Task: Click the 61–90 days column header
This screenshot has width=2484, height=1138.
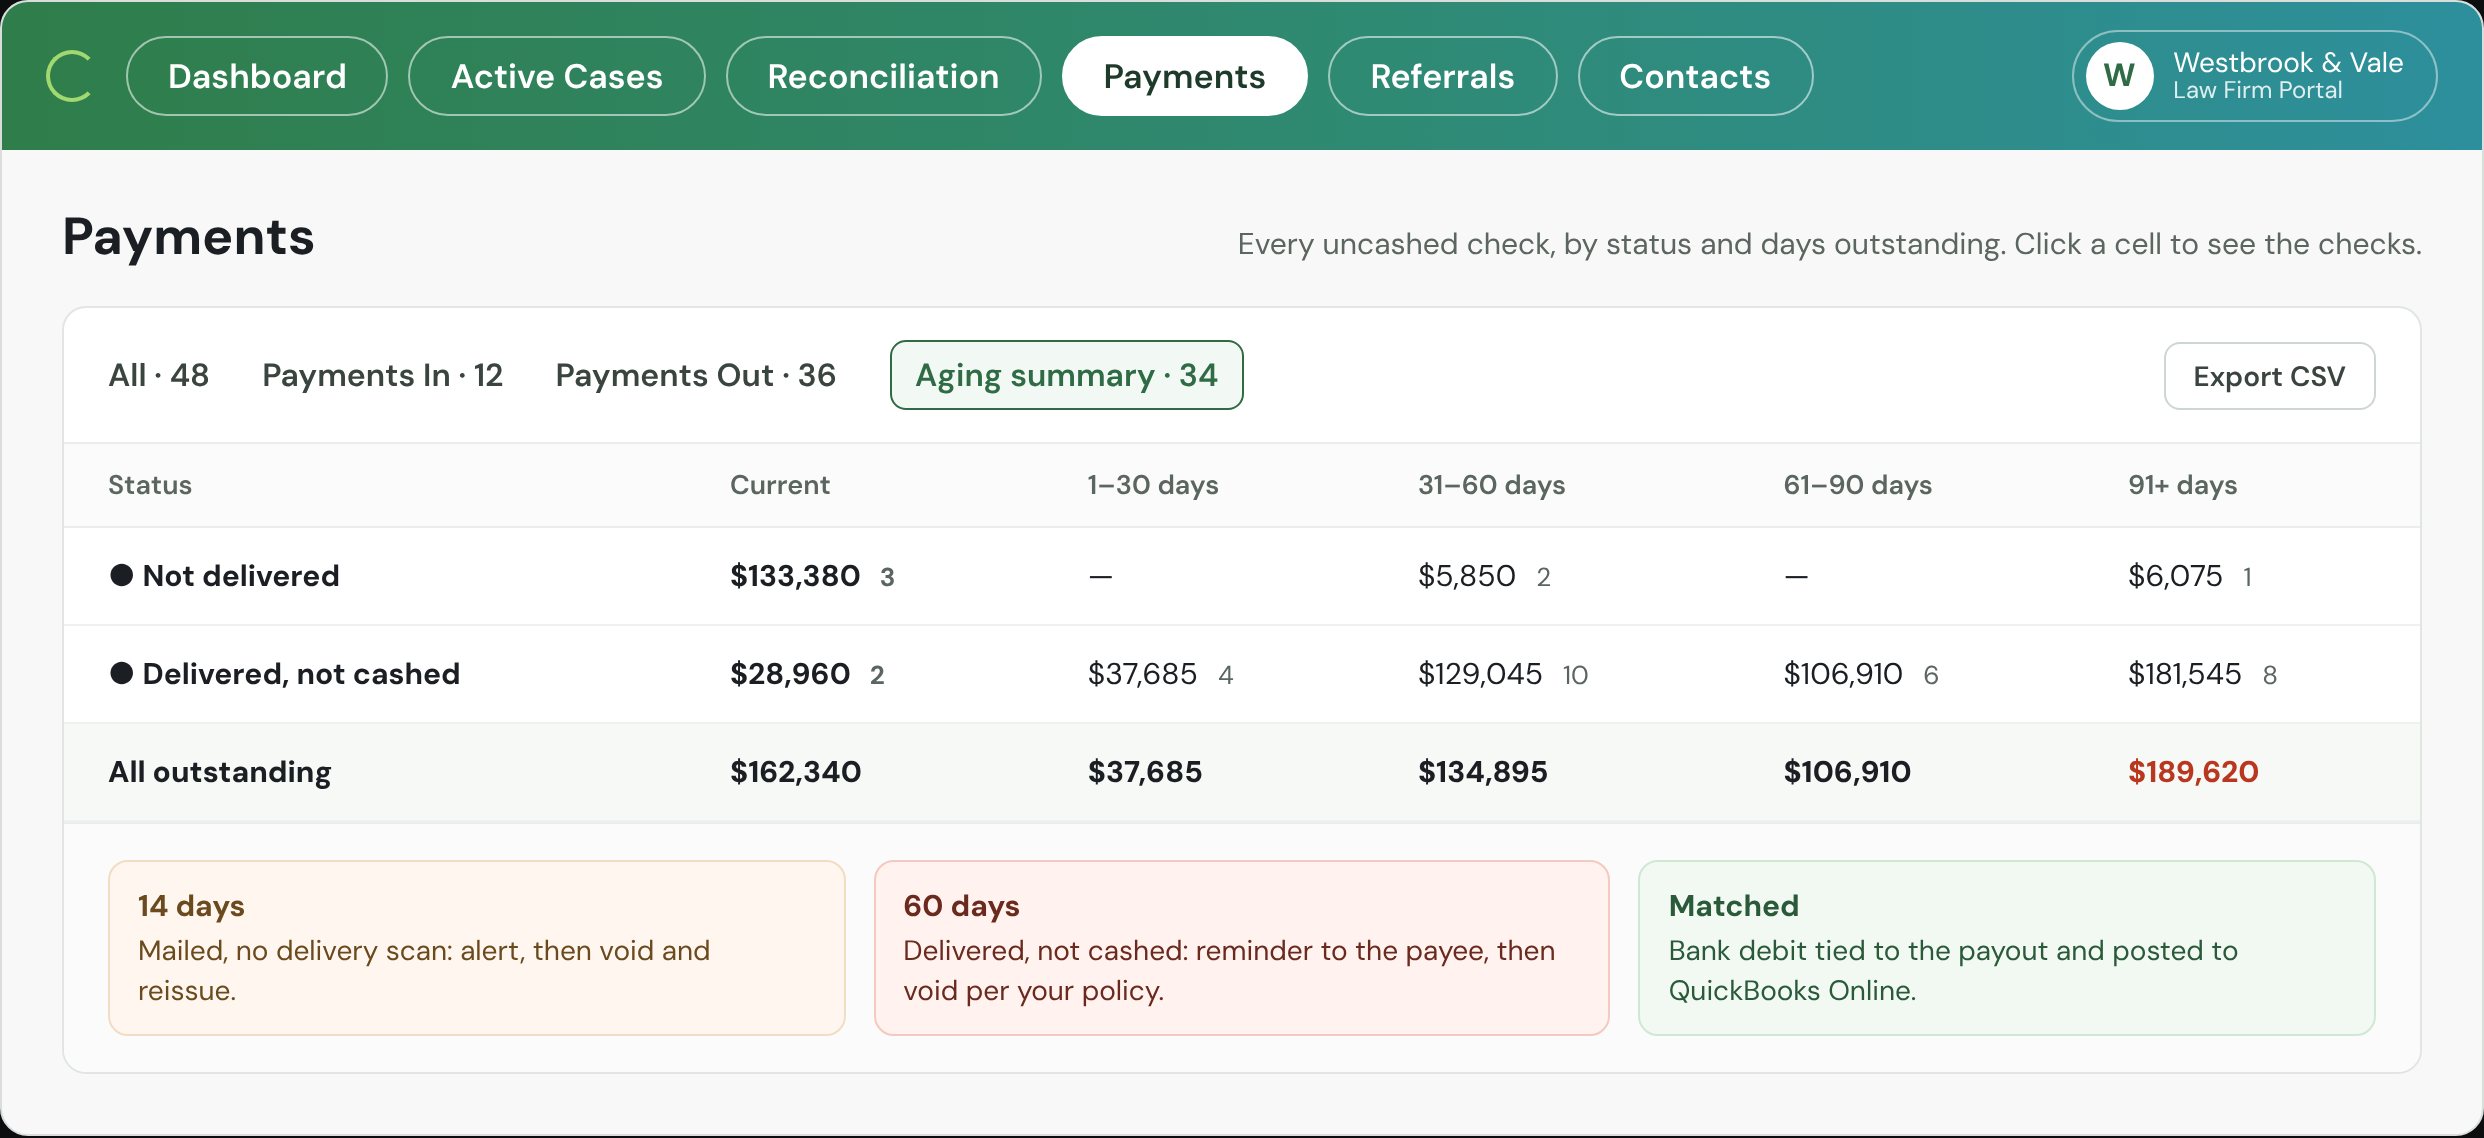Action: tap(1858, 485)
